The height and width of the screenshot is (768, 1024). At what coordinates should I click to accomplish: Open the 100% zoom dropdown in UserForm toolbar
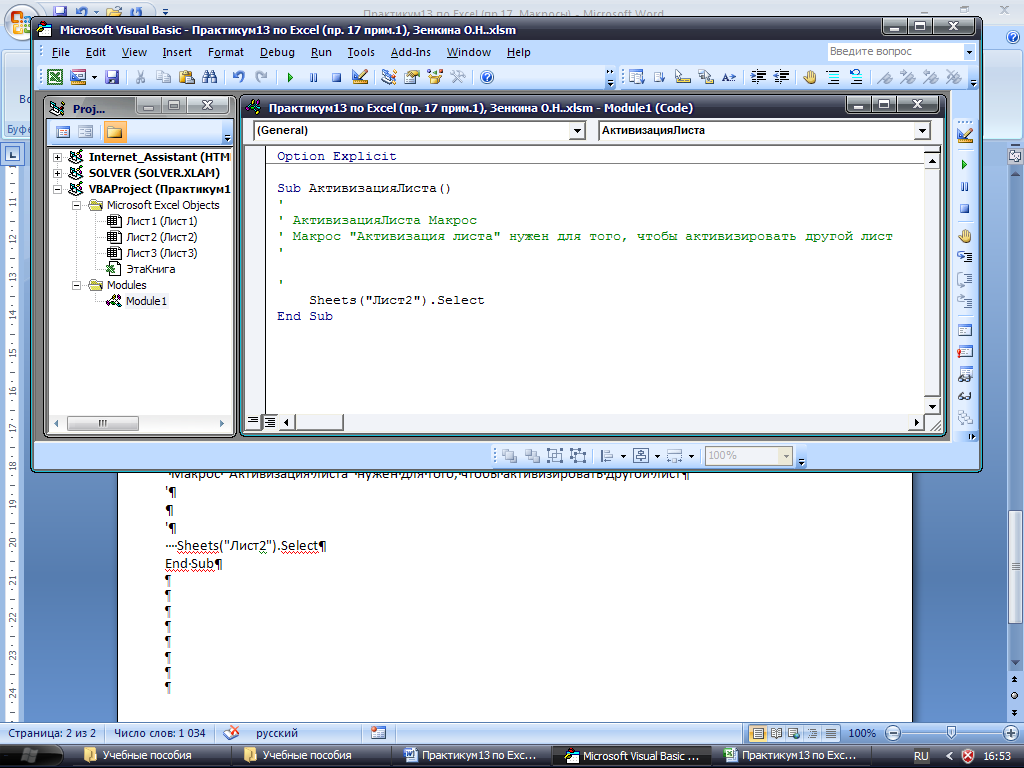tap(786, 456)
